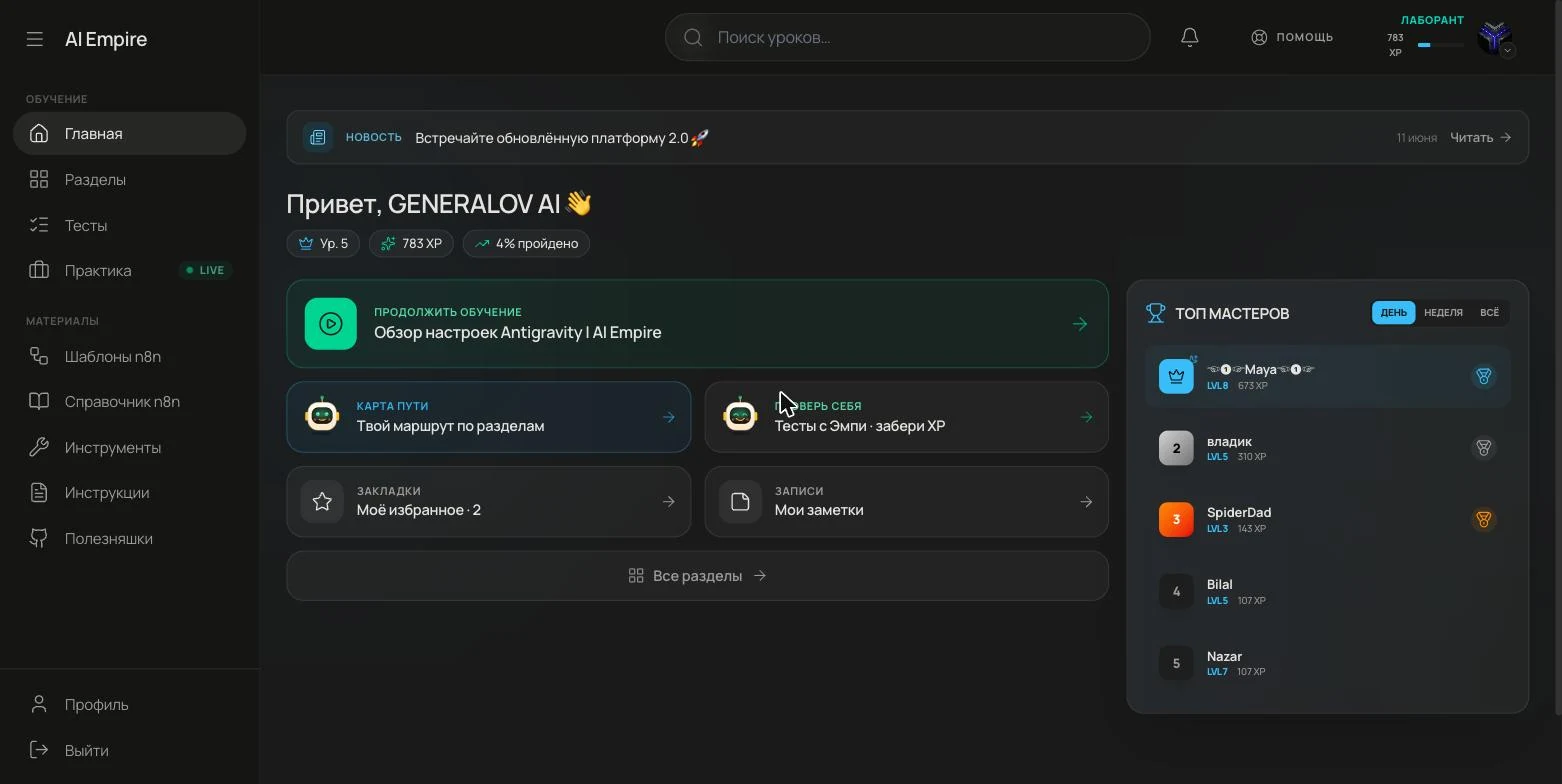Click rank 5 badge next to Nazar
The height and width of the screenshot is (784, 1562).
[1176, 663]
